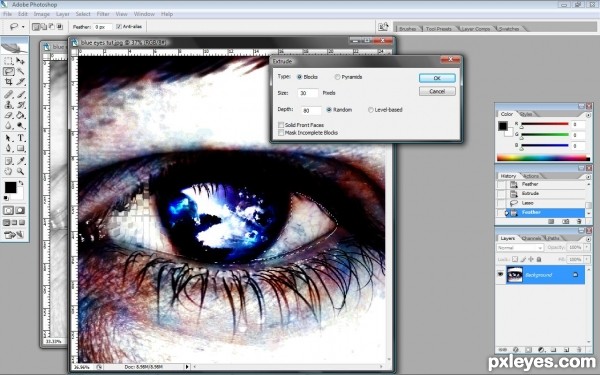Enable Mask Incomplete Blocks checkbox
The image size is (600, 375).
coord(281,132)
